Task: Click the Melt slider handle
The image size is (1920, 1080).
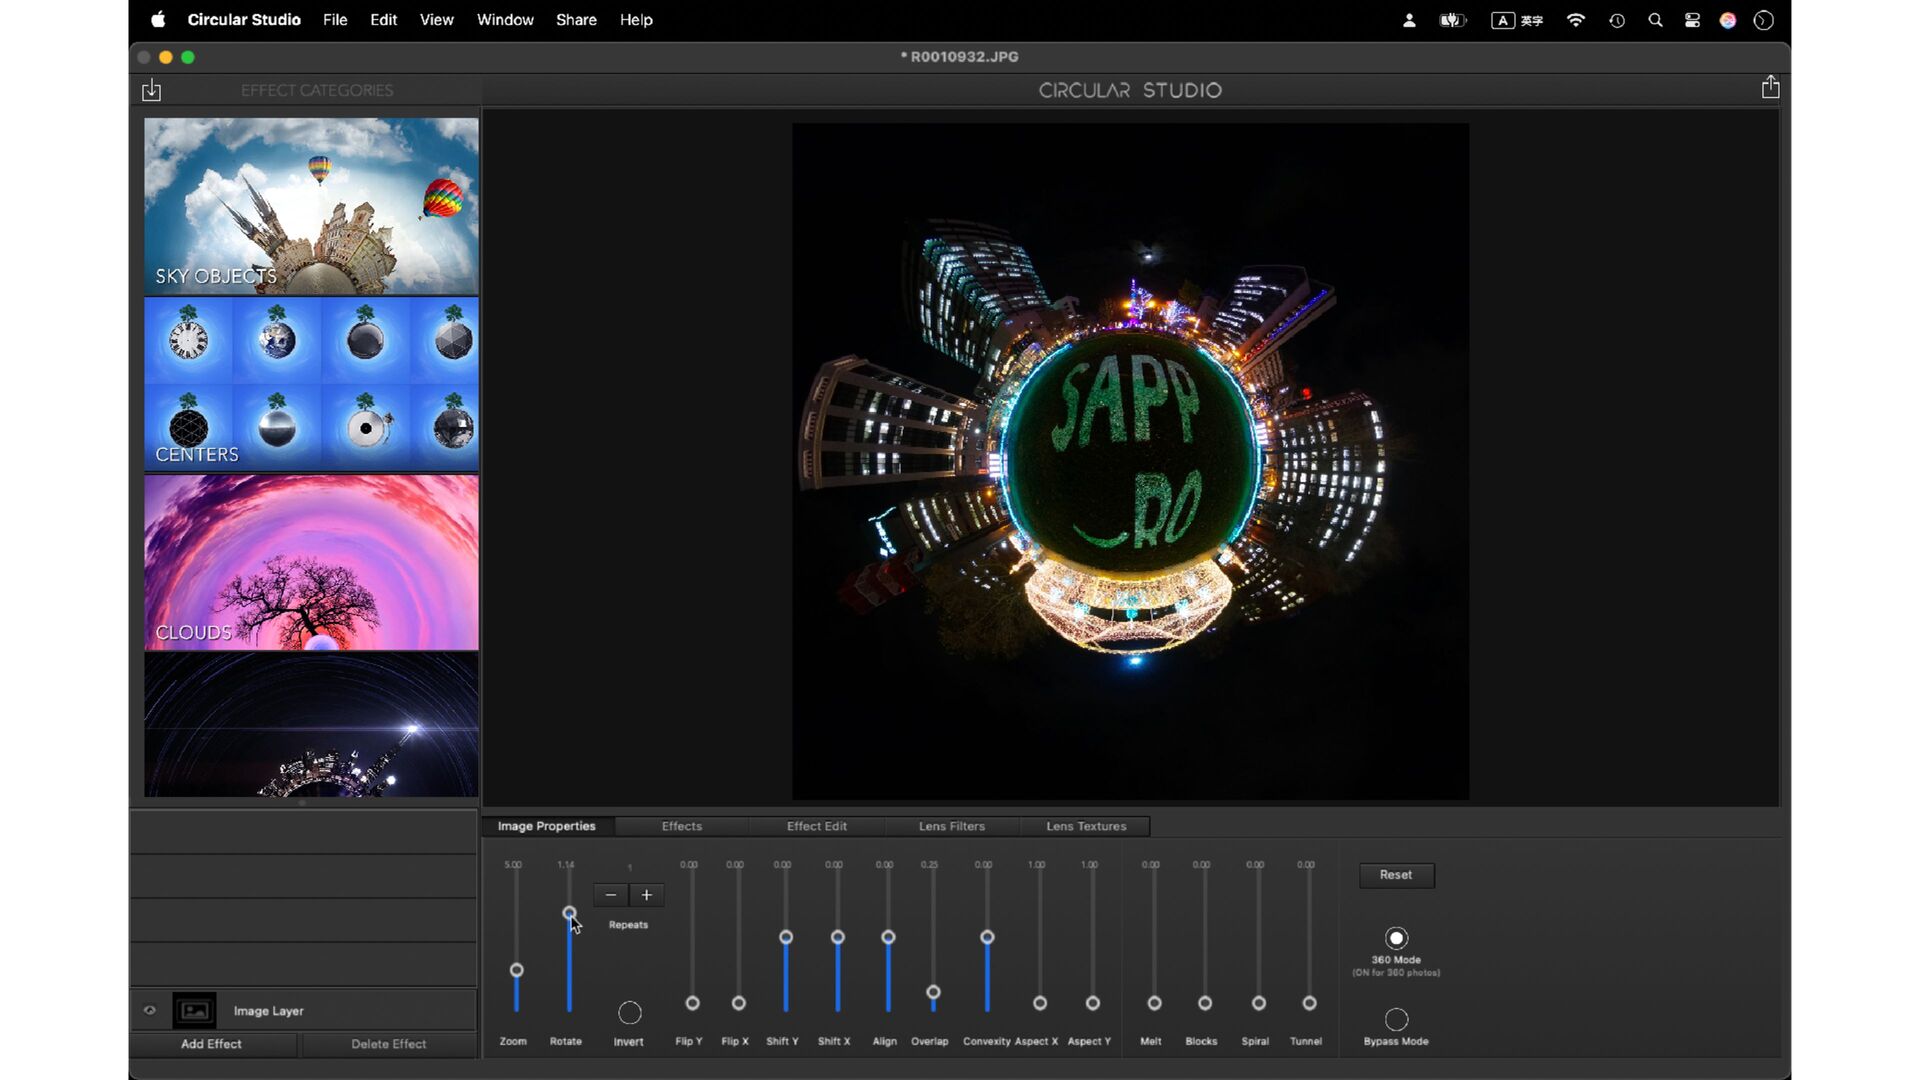Action: tap(1154, 1003)
